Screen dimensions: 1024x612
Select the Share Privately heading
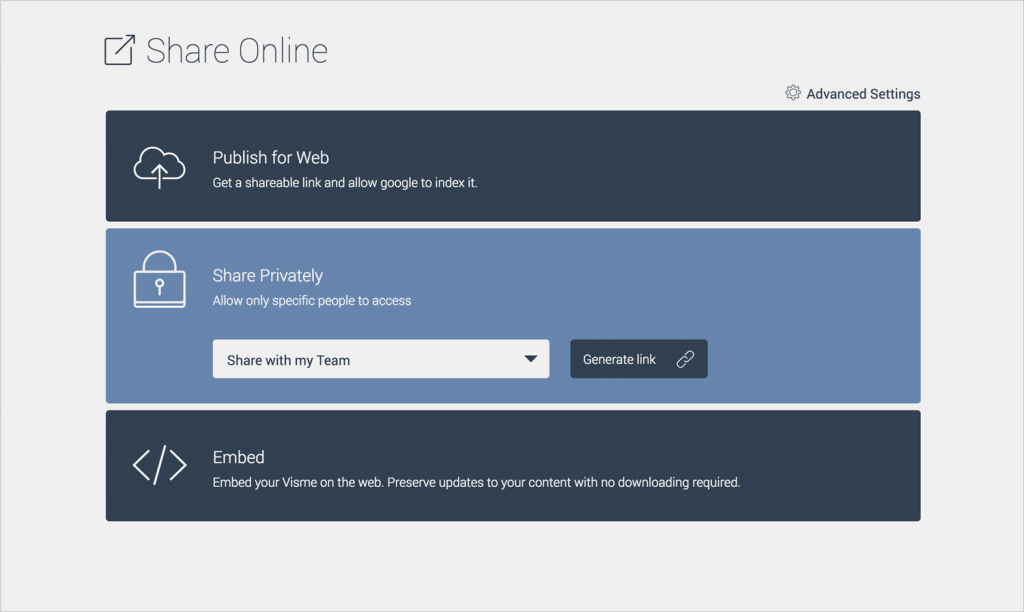[268, 276]
